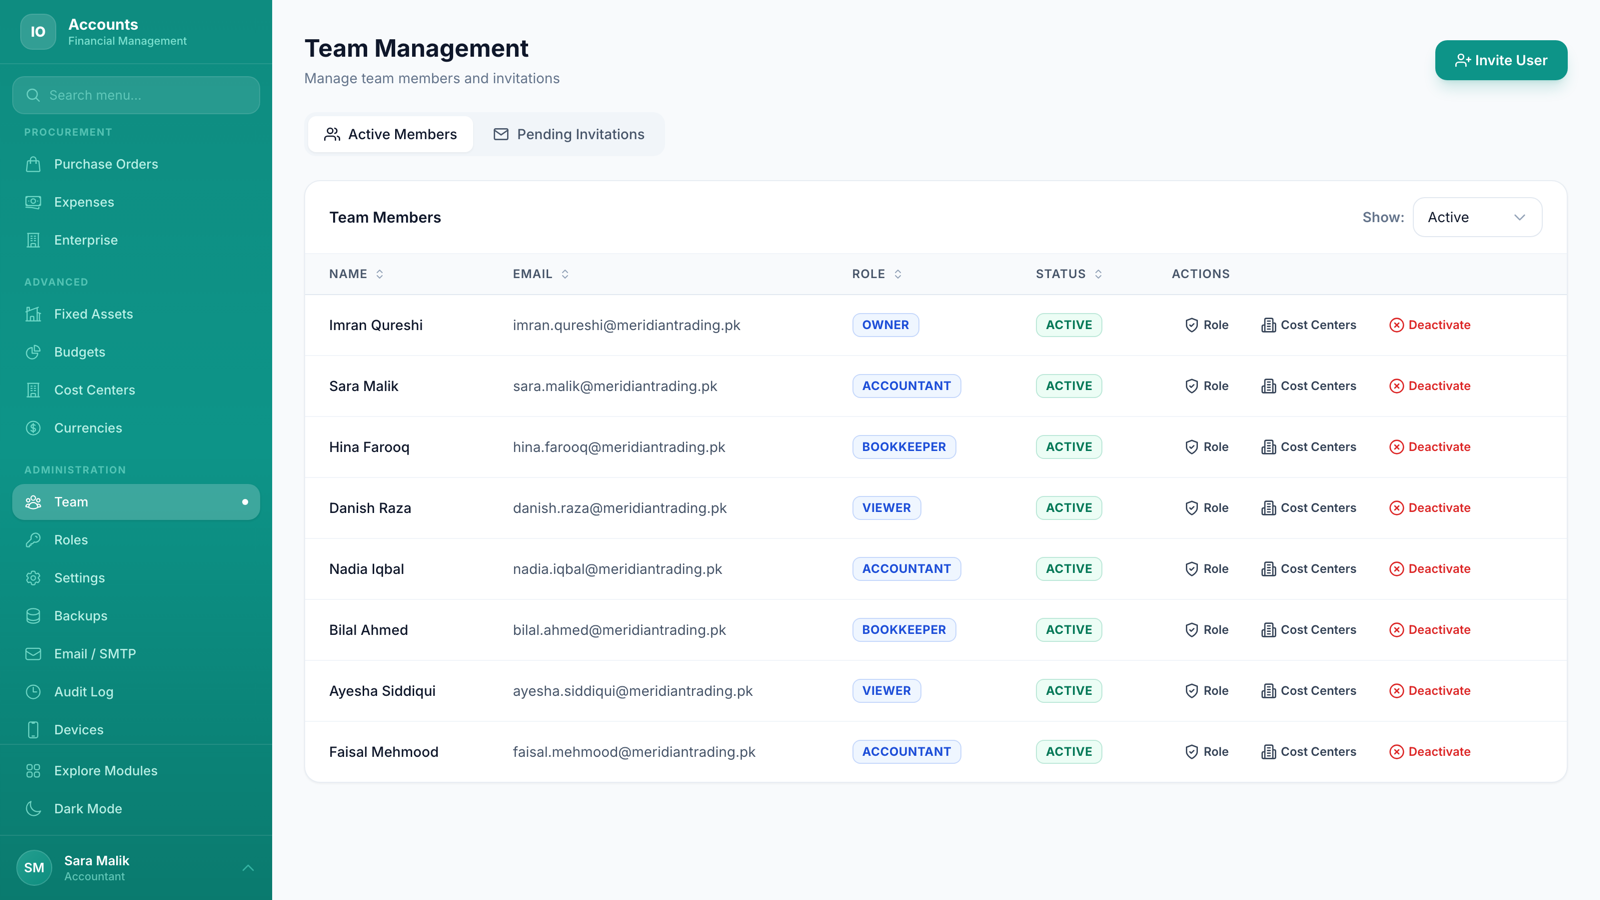Click the Devices phone icon
Viewport: 1600px width, 900px height.
(33, 730)
